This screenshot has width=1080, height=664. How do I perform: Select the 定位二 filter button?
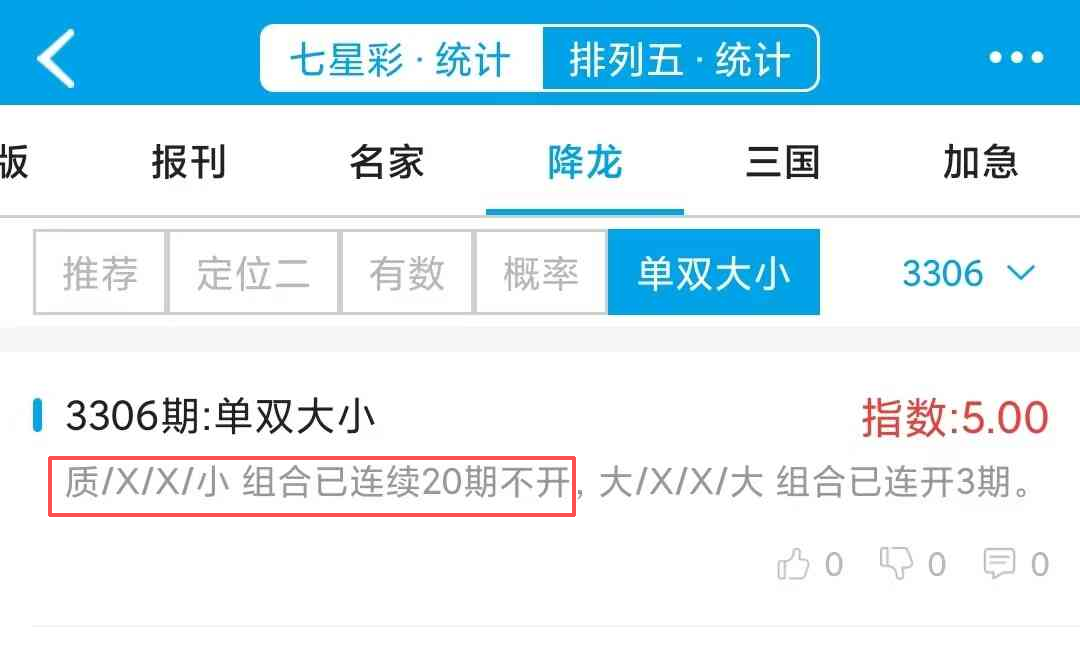253,272
